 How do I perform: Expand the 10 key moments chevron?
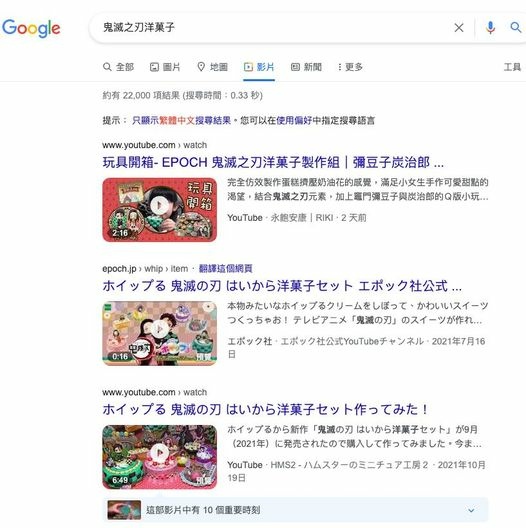[471, 510]
